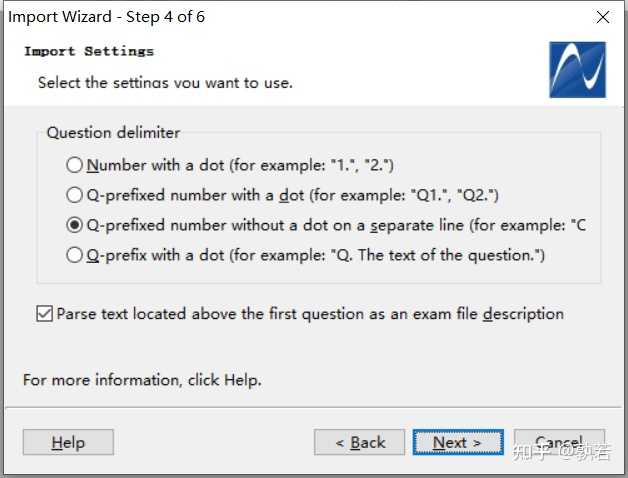Screen dimensions: 628x478
Task: Choose "Q-prefixed number with a dot" radio button
Action: [x=75, y=195]
